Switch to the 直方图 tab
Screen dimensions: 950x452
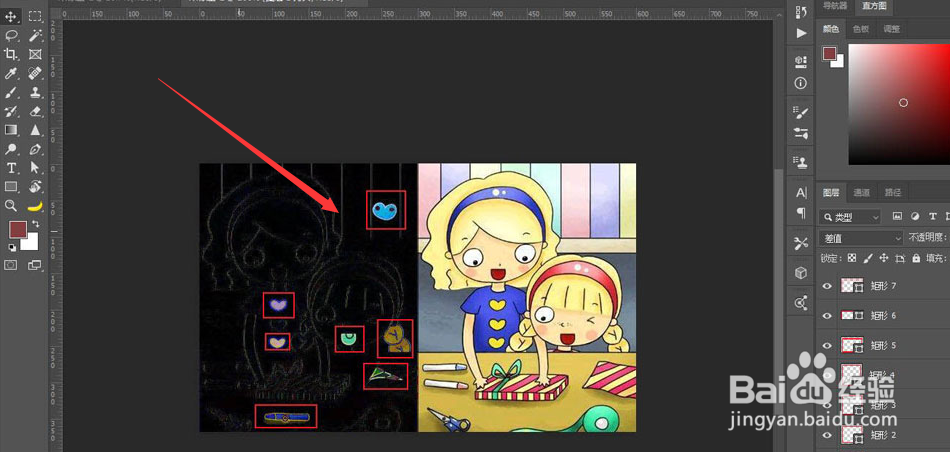point(874,6)
